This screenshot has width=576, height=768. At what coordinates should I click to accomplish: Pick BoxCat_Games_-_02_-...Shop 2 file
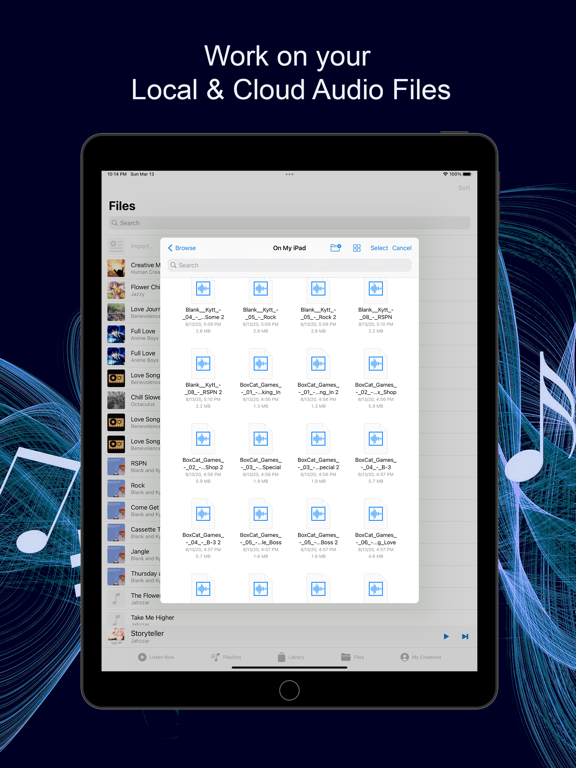click(203, 453)
